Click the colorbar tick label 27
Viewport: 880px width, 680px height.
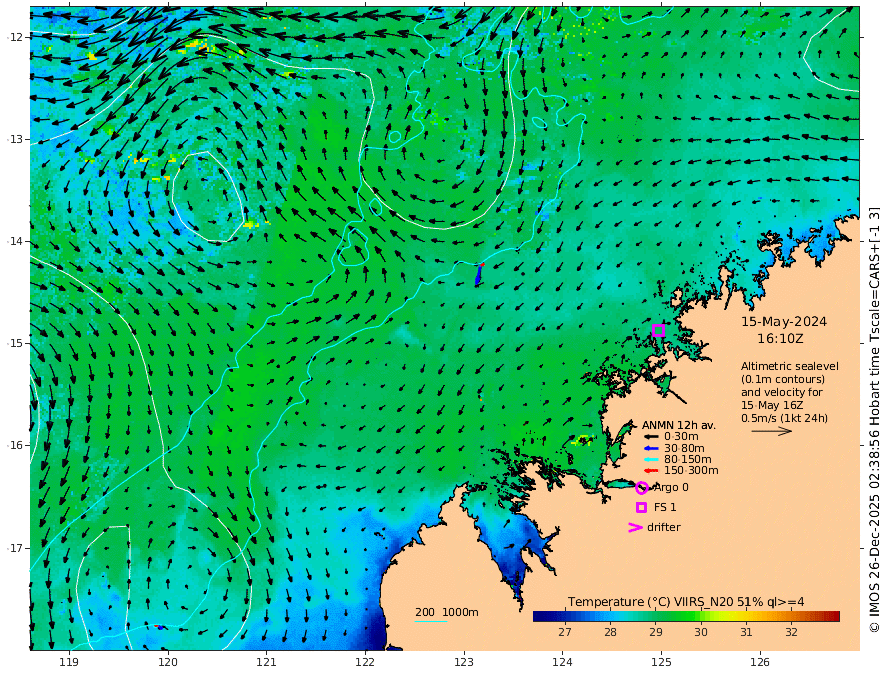coord(565,632)
